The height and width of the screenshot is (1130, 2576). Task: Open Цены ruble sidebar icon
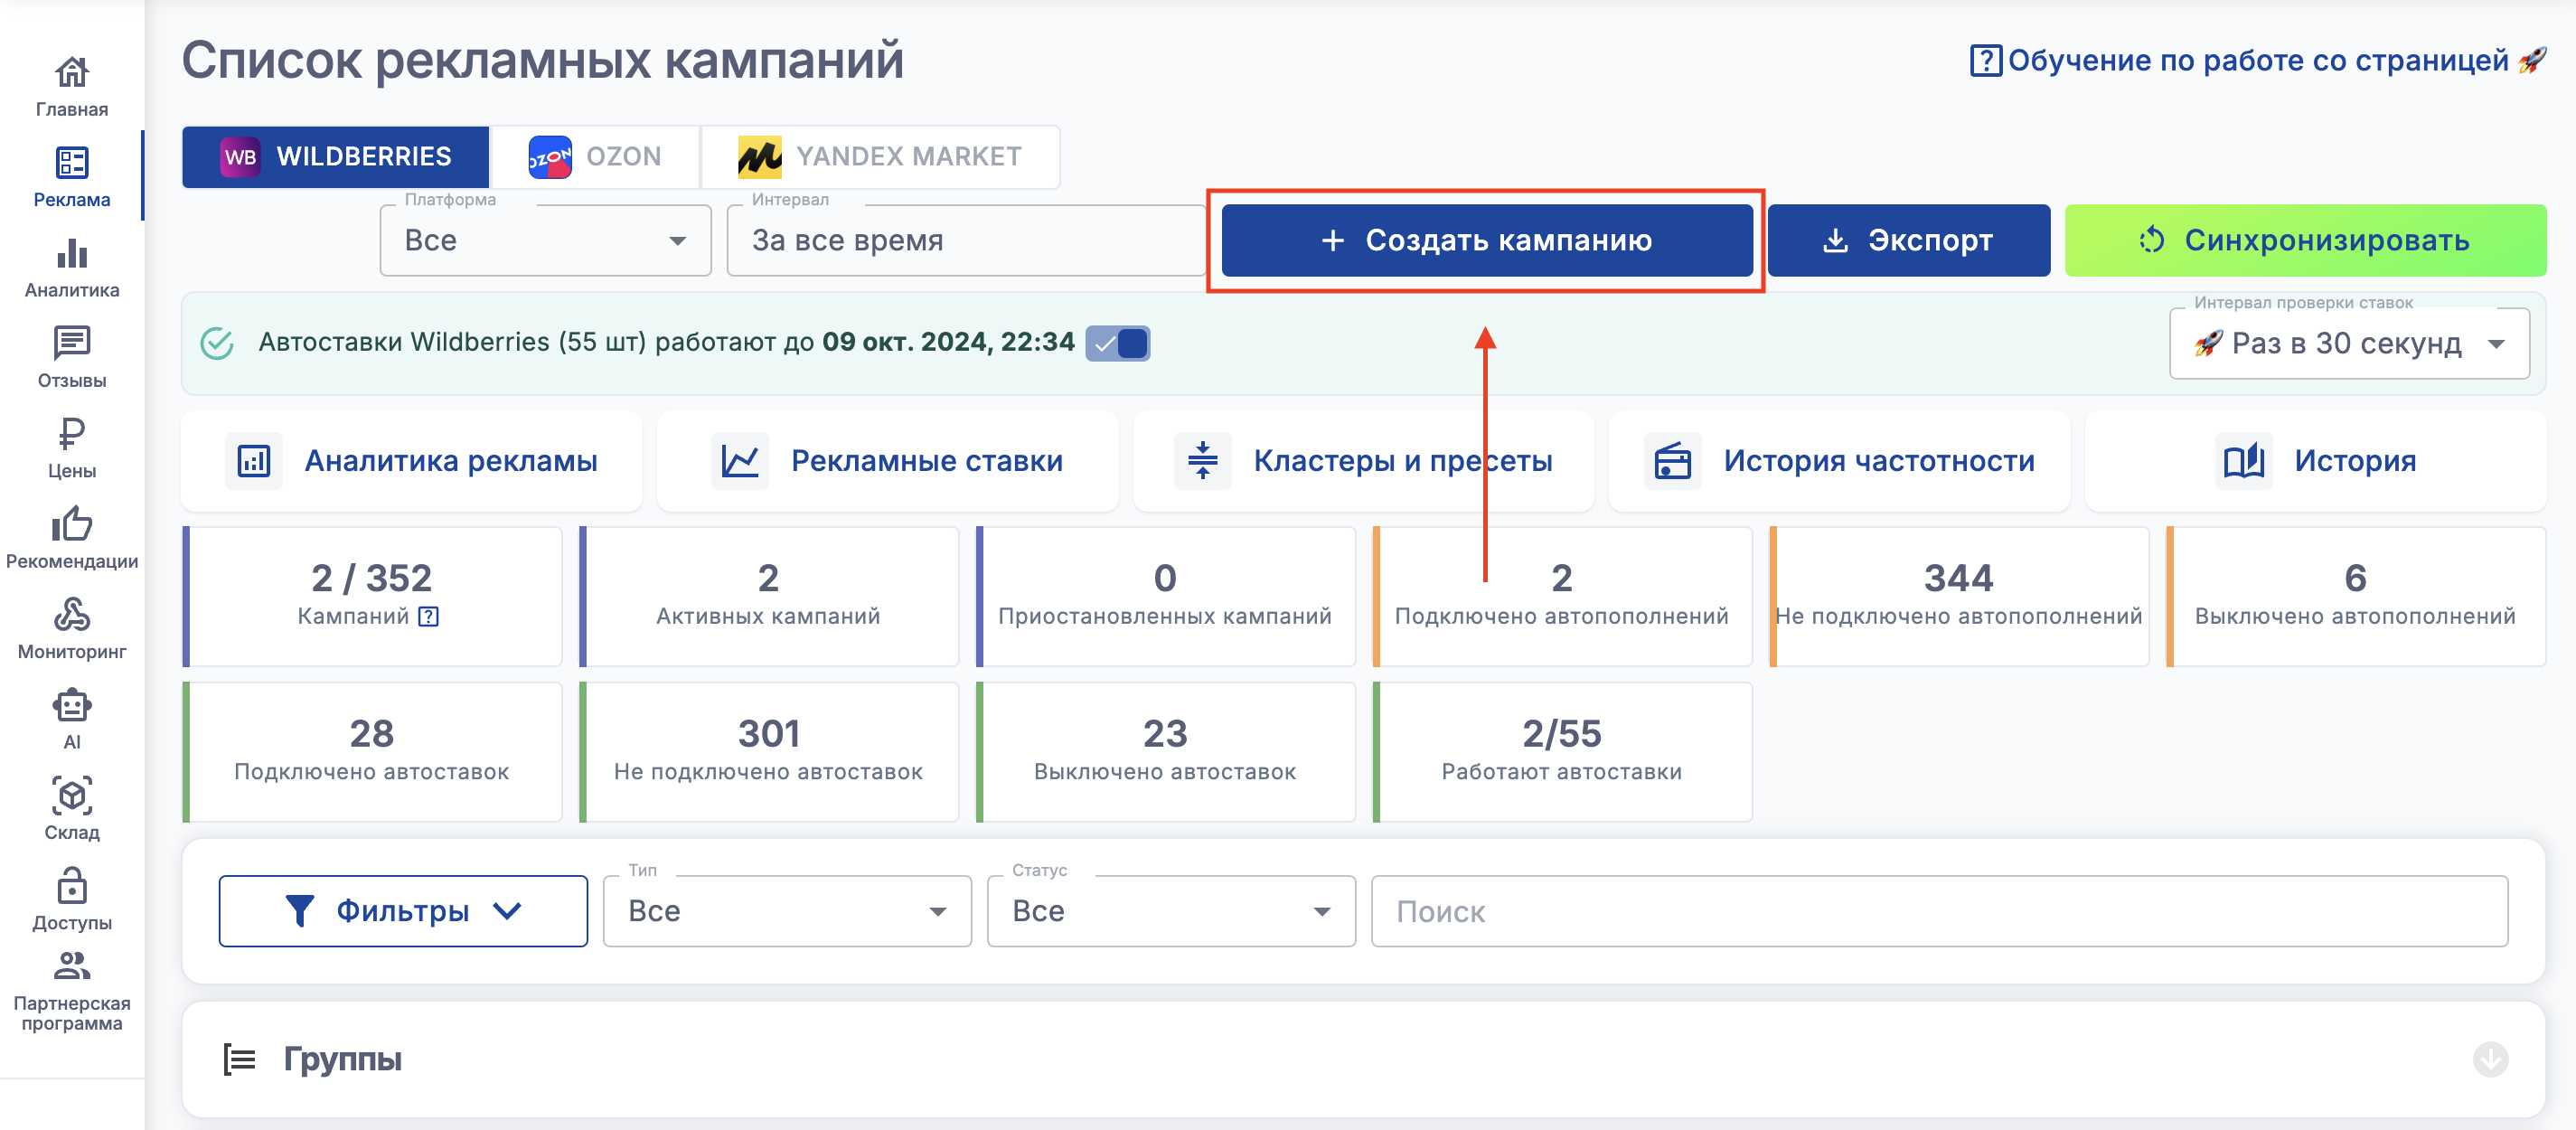[x=72, y=435]
